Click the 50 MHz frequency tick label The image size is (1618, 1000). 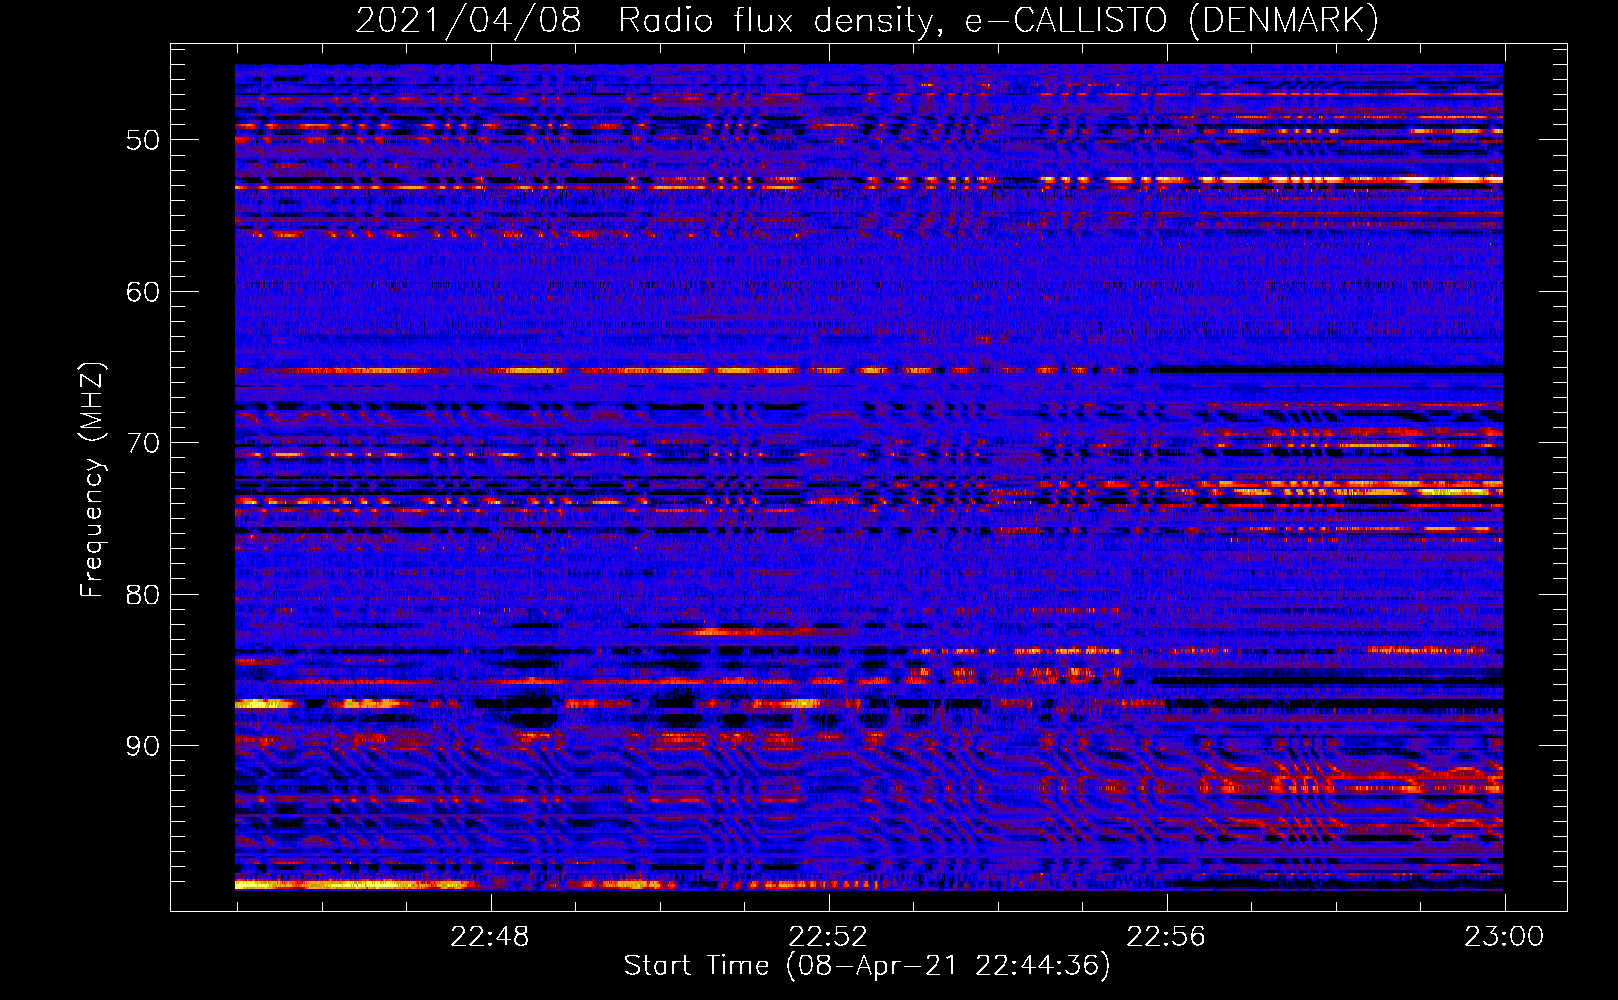(143, 140)
